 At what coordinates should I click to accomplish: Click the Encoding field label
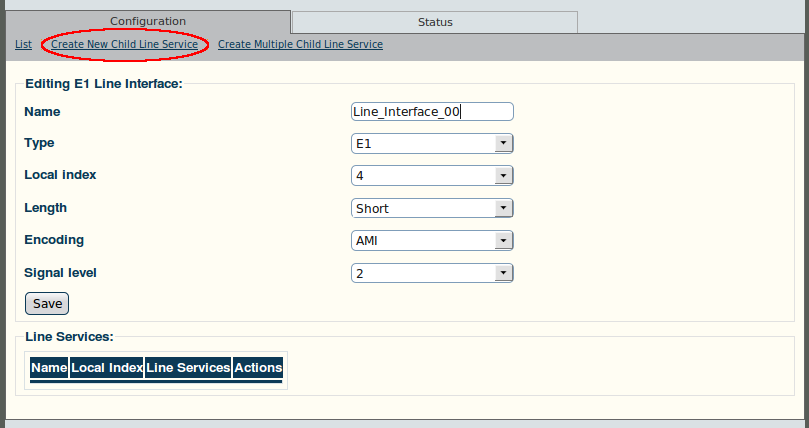click(x=54, y=240)
